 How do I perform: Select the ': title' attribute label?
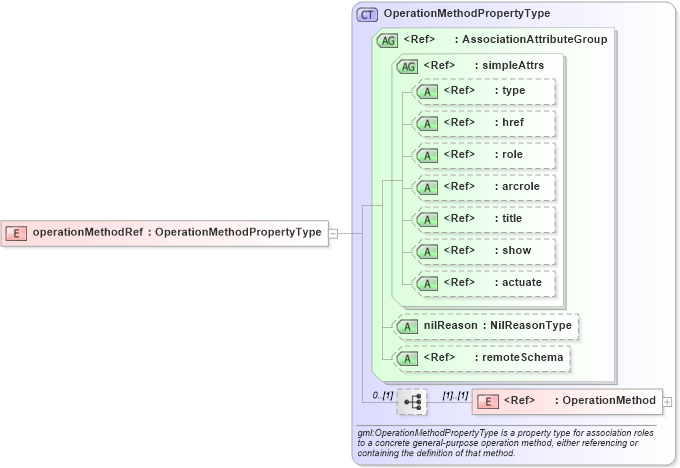click(508, 219)
